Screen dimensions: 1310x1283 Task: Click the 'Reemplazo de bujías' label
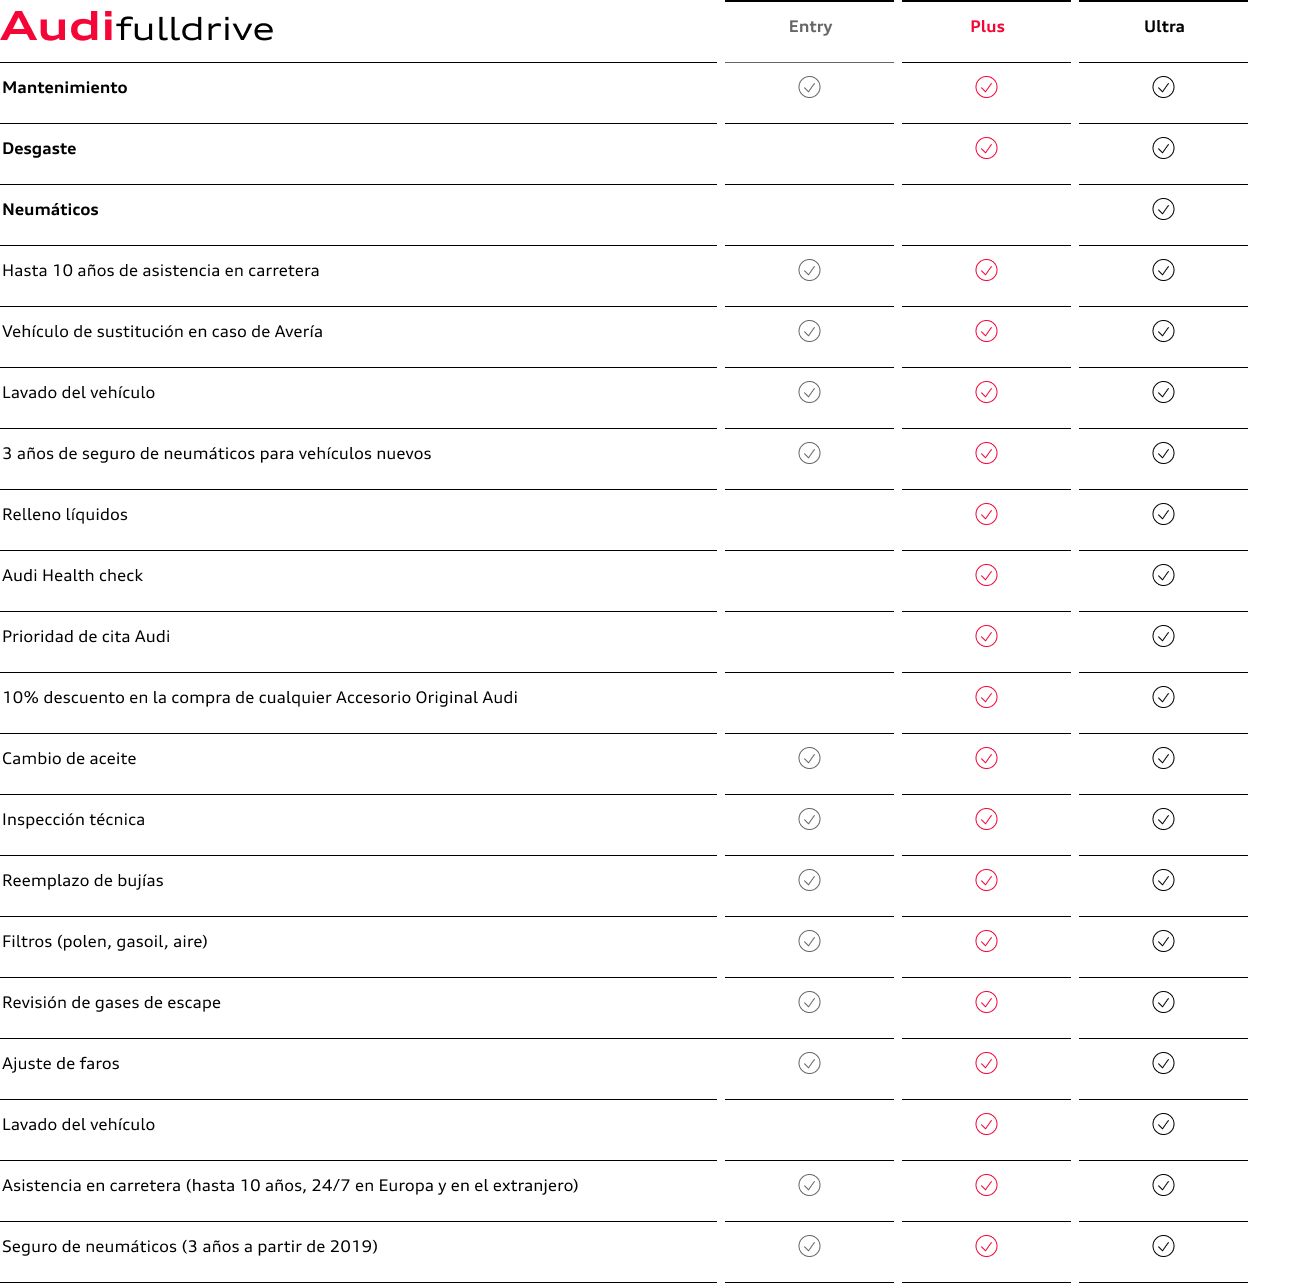point(83,881)
